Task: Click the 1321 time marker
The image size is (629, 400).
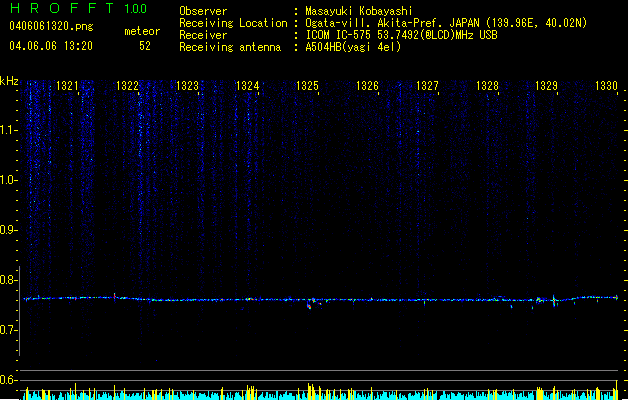Action: point(67,86)
